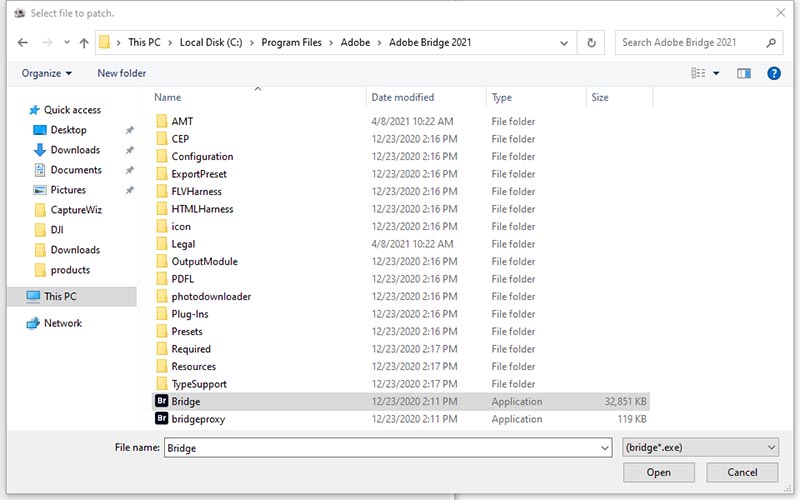Select the bridgeproxy application Br icon
The height and width of the screenshot is (500, 800).
[x=162, y=419]
